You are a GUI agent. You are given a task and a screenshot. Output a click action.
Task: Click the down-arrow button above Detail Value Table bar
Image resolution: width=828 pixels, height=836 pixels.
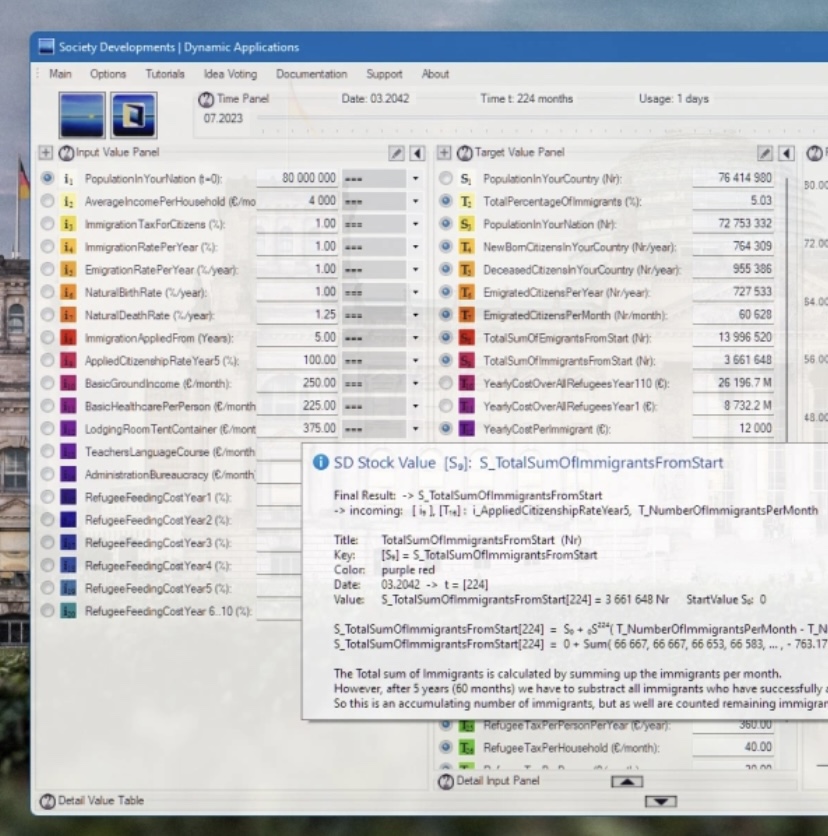coord(661,801)
